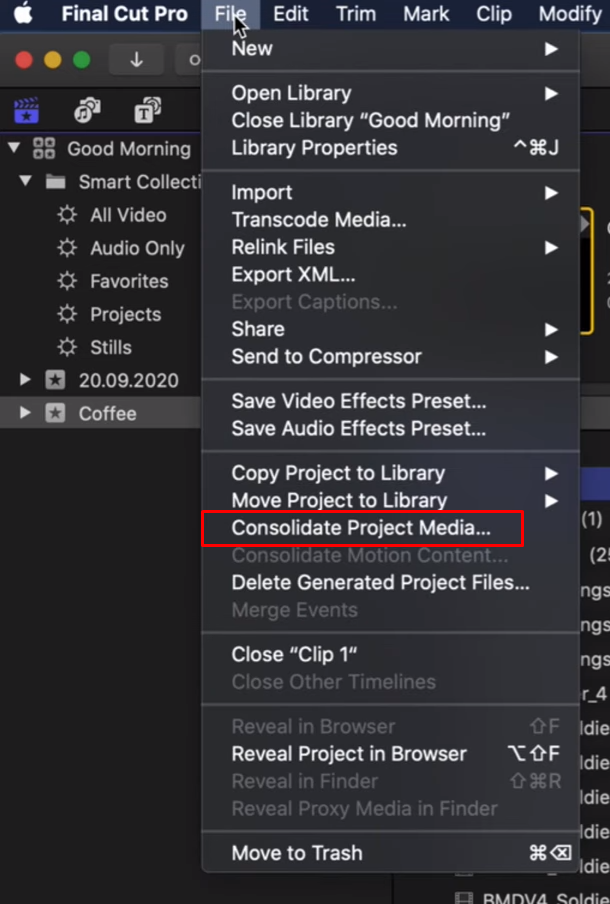Collapse the Smart Collections folder

(x=25, y=181)
